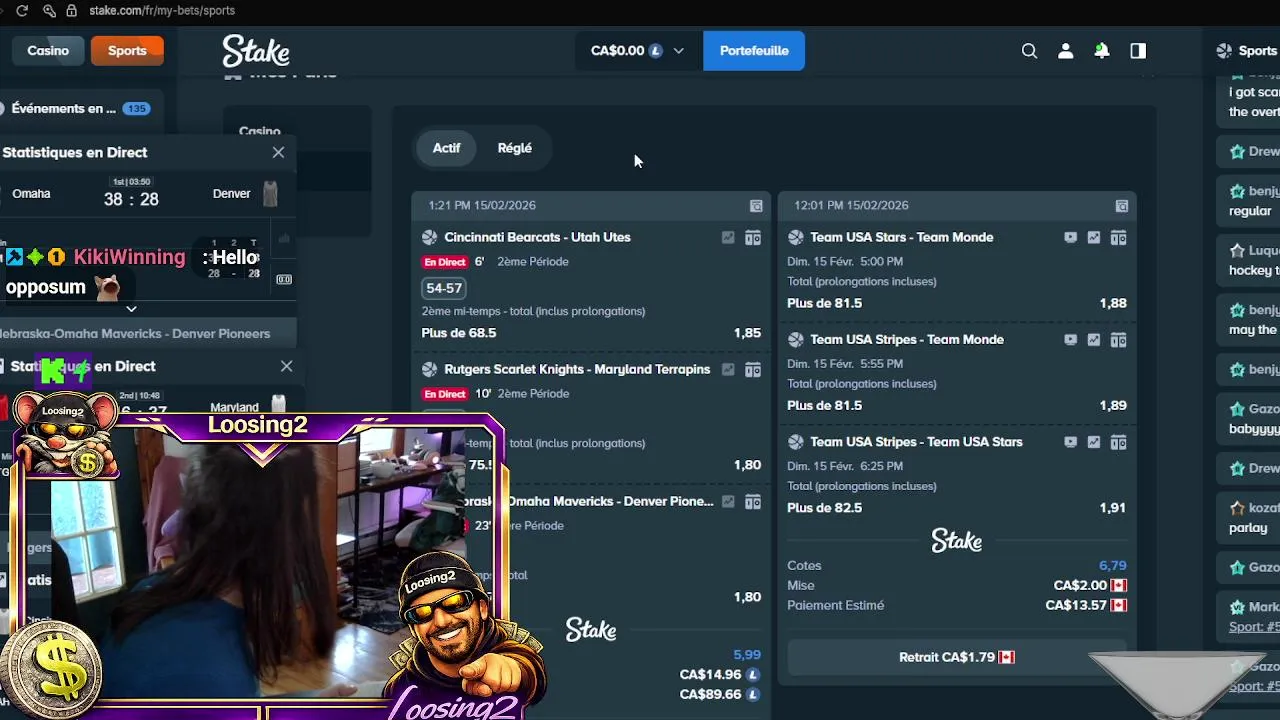This screenshot has width=1280, height=720.
Task: Open statistics chart for Team USA Stripes - Team USA Stars
Action: [1094, 441]
